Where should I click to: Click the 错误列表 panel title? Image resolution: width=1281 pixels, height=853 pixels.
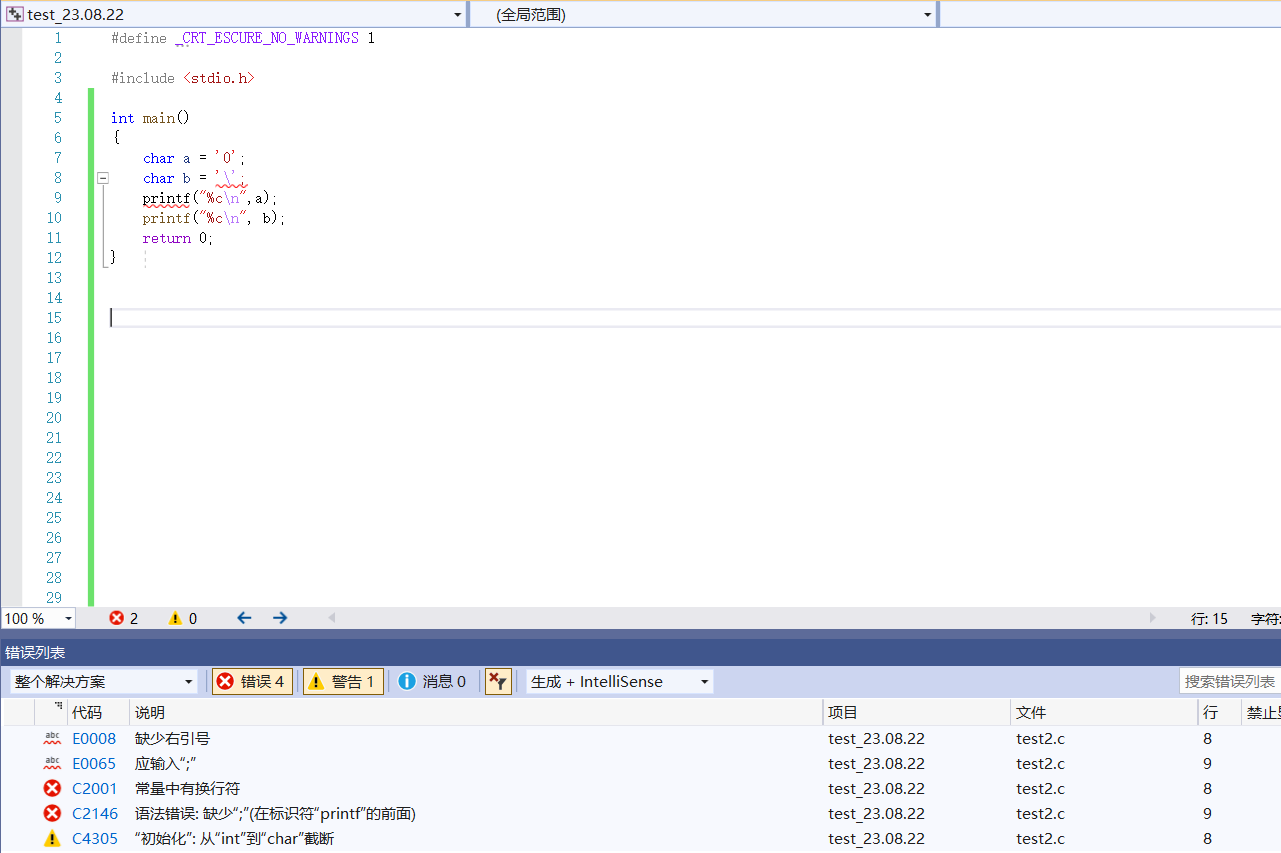click(35, 652)
